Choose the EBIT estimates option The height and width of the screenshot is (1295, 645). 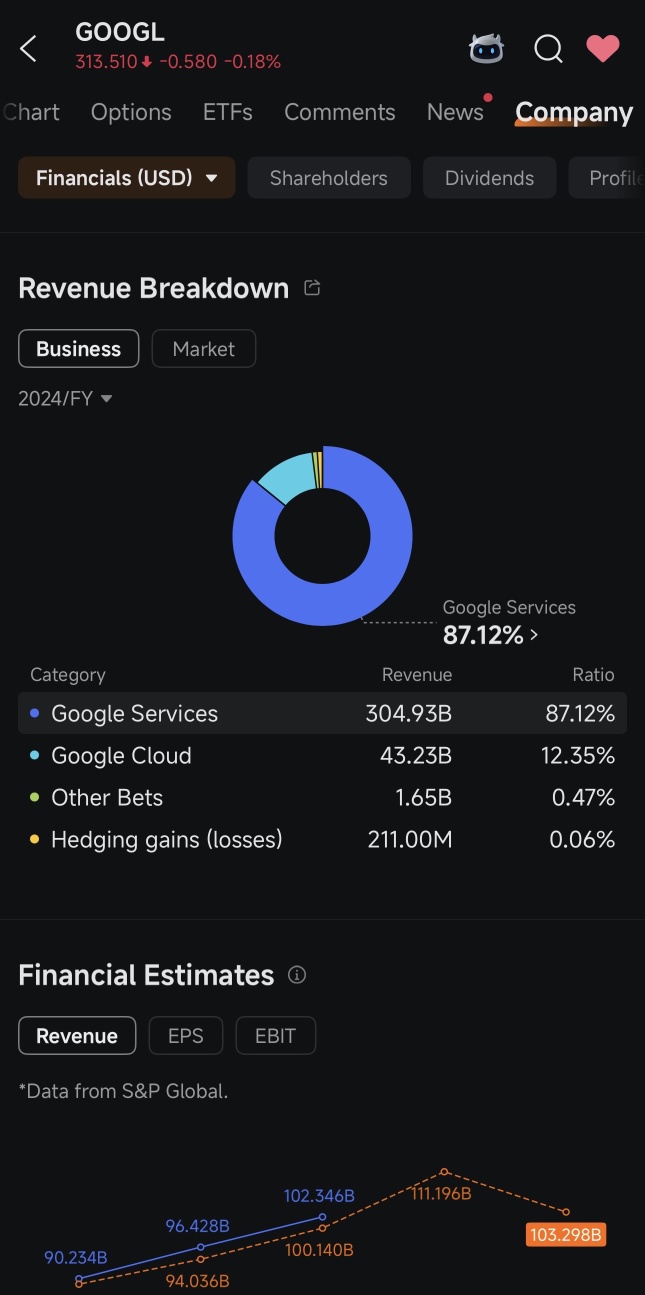coord(275,1036)
